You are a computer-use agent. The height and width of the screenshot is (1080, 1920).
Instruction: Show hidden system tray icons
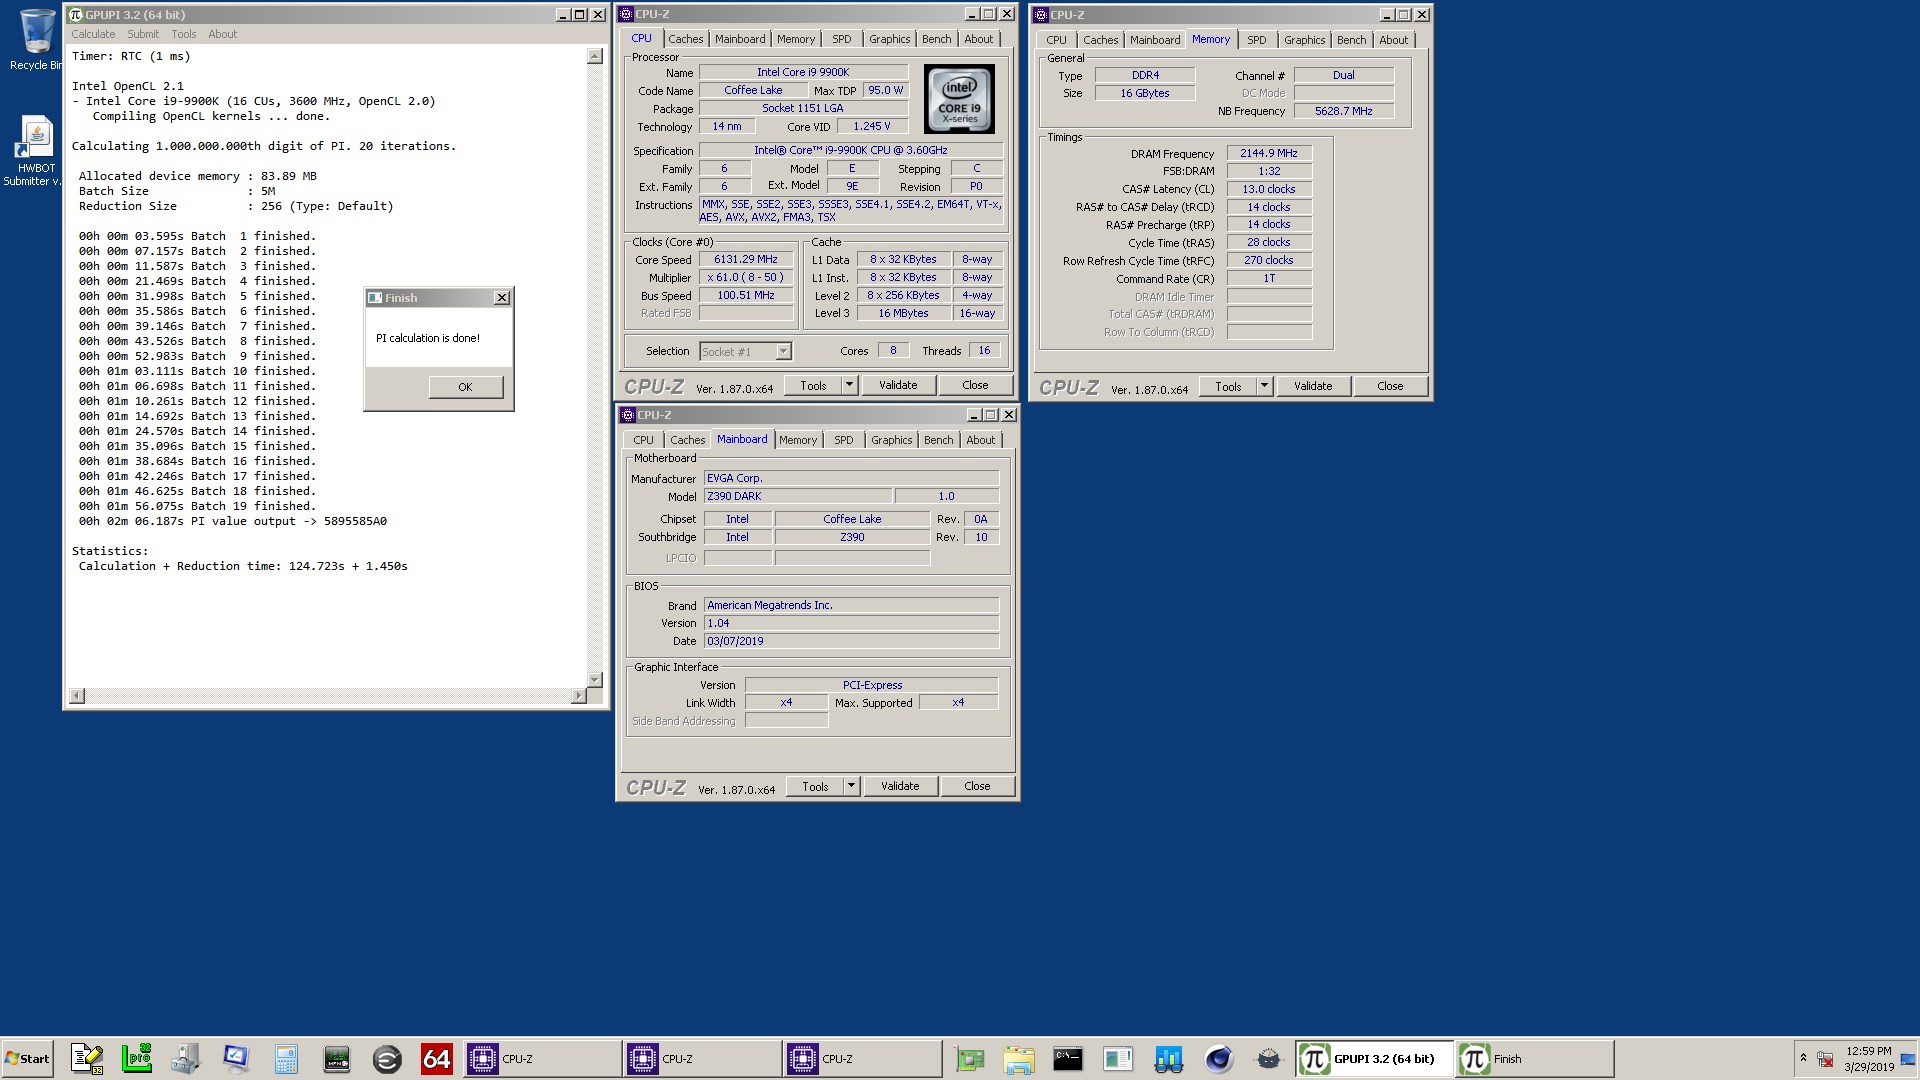(x=1803, y=1058)
